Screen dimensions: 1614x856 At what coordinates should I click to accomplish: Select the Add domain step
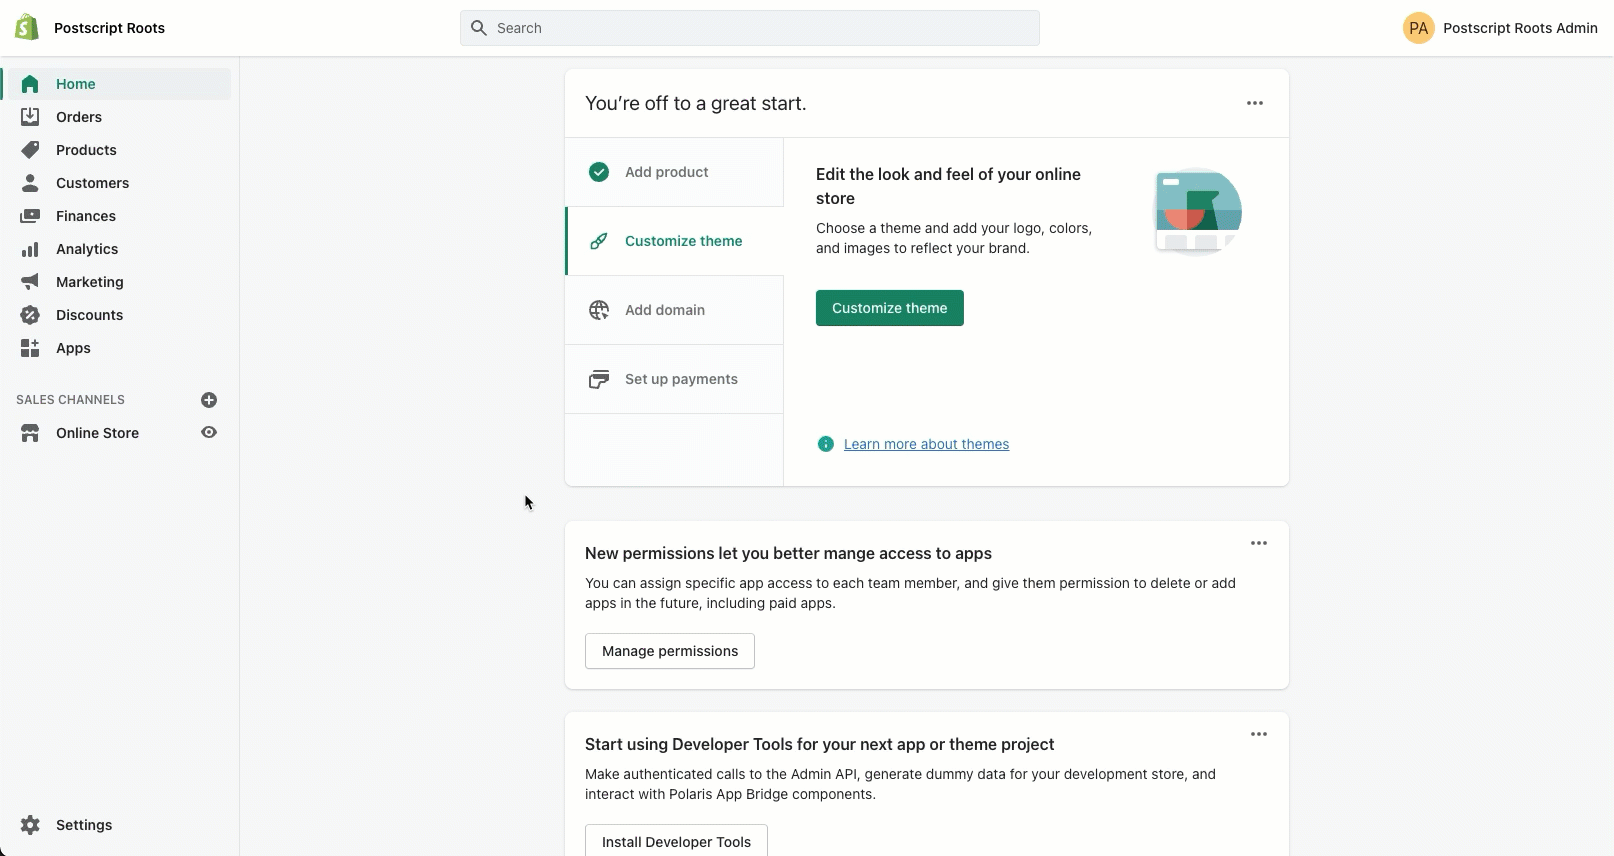coord(665,310)
